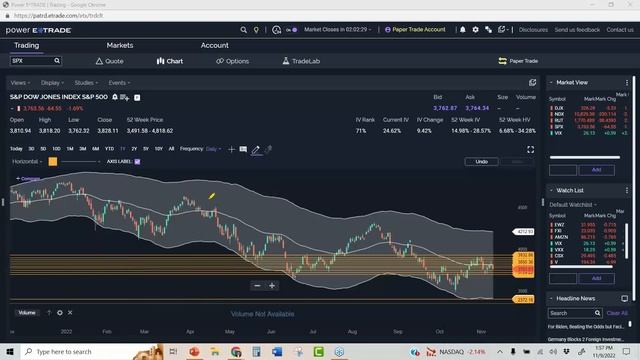Click the 24-hour clock icon in header
This screenshot has width=640, height=360.
[x=276, y=30]
